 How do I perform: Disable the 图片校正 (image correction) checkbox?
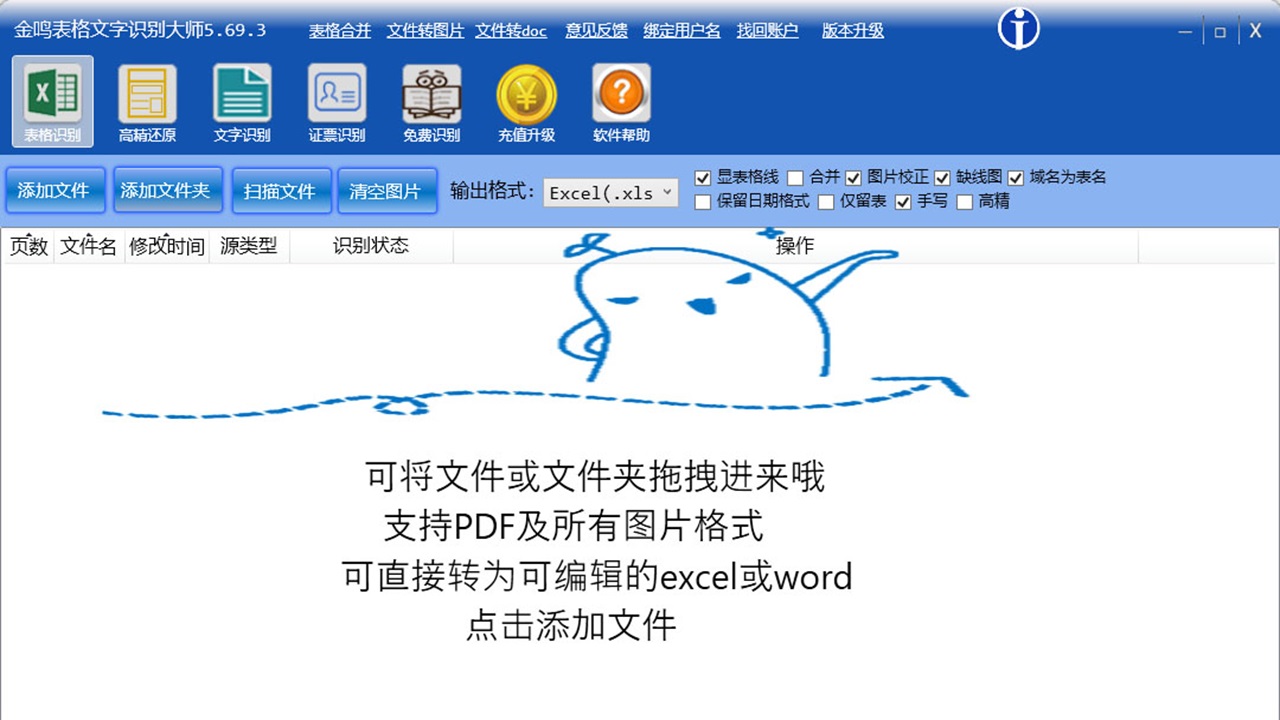tap(854, 177)
